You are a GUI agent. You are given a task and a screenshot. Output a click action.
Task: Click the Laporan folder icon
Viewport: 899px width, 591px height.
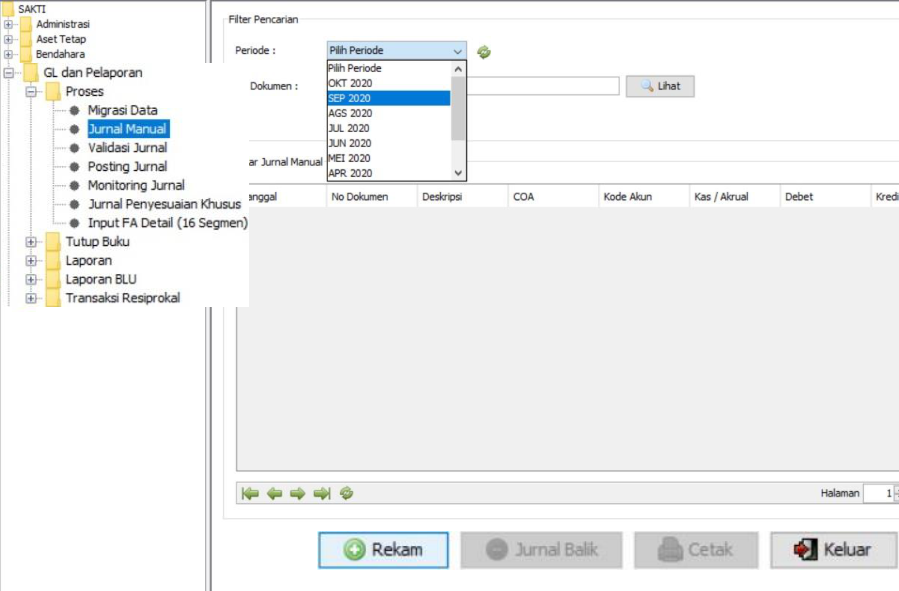[x=53, y=261]
